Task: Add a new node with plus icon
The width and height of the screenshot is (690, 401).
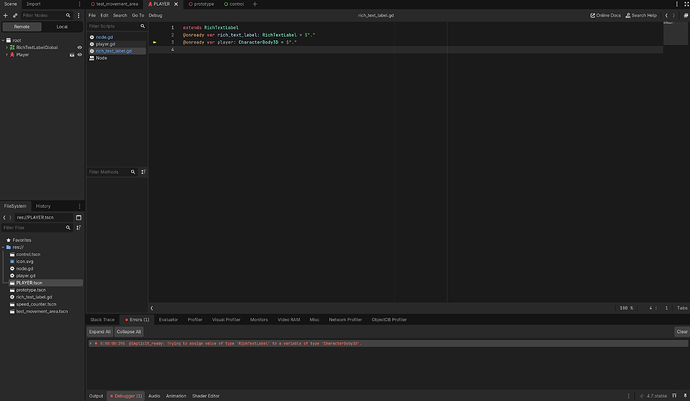Action: pyautogui.click(x=5, y=15)
